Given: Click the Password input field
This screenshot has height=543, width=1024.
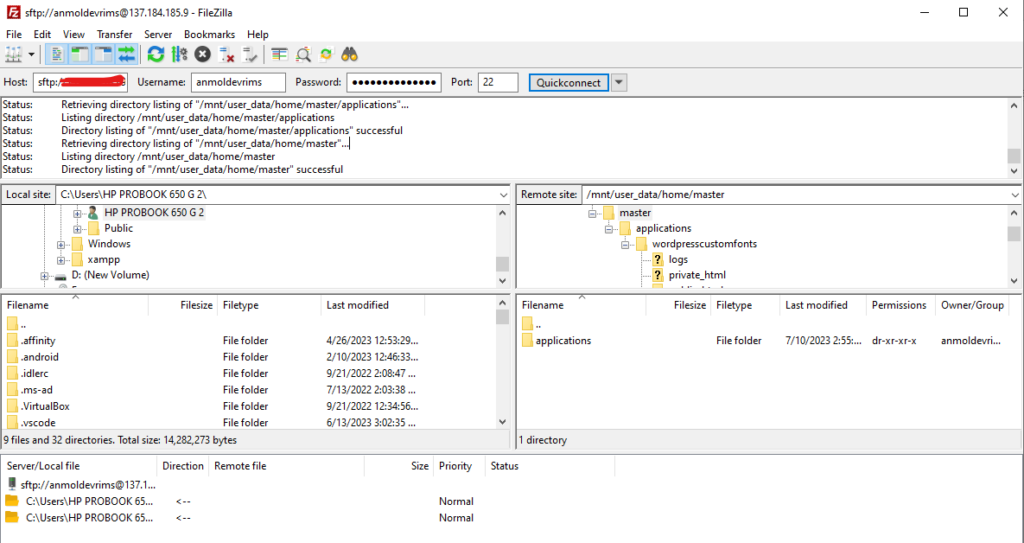Looking at the screenshot, I should [394, 82].
